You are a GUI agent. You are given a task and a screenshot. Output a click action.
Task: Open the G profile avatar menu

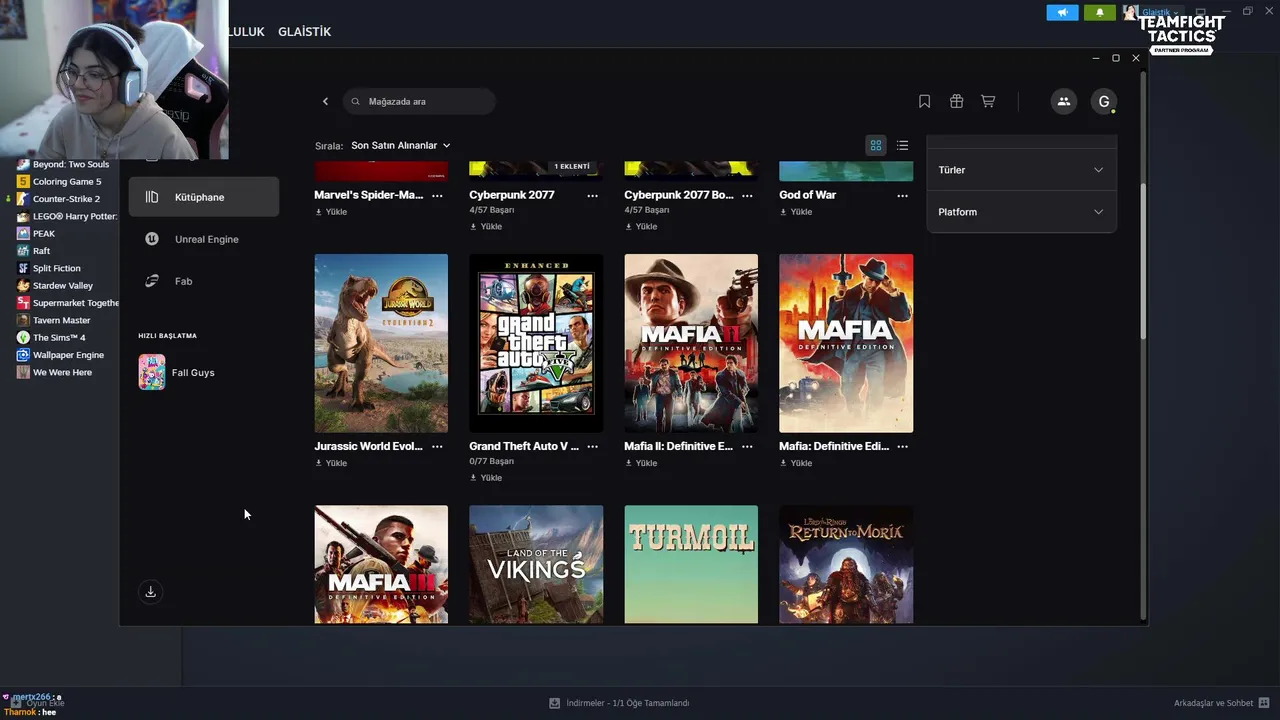click(x=1103, y=101)
